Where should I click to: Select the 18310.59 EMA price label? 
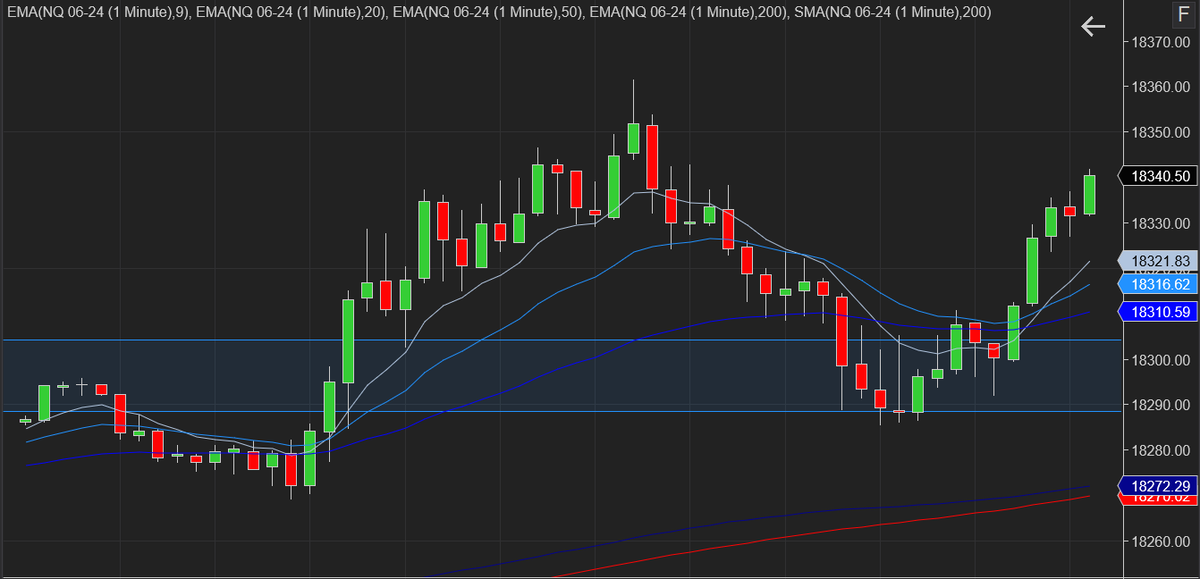tap(1158, 312)
